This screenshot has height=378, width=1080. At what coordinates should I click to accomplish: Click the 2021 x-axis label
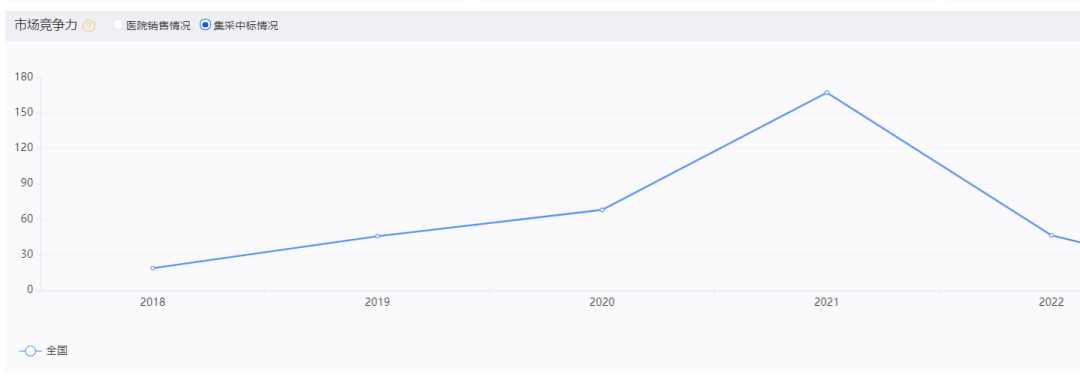click(x=827, y=302)
